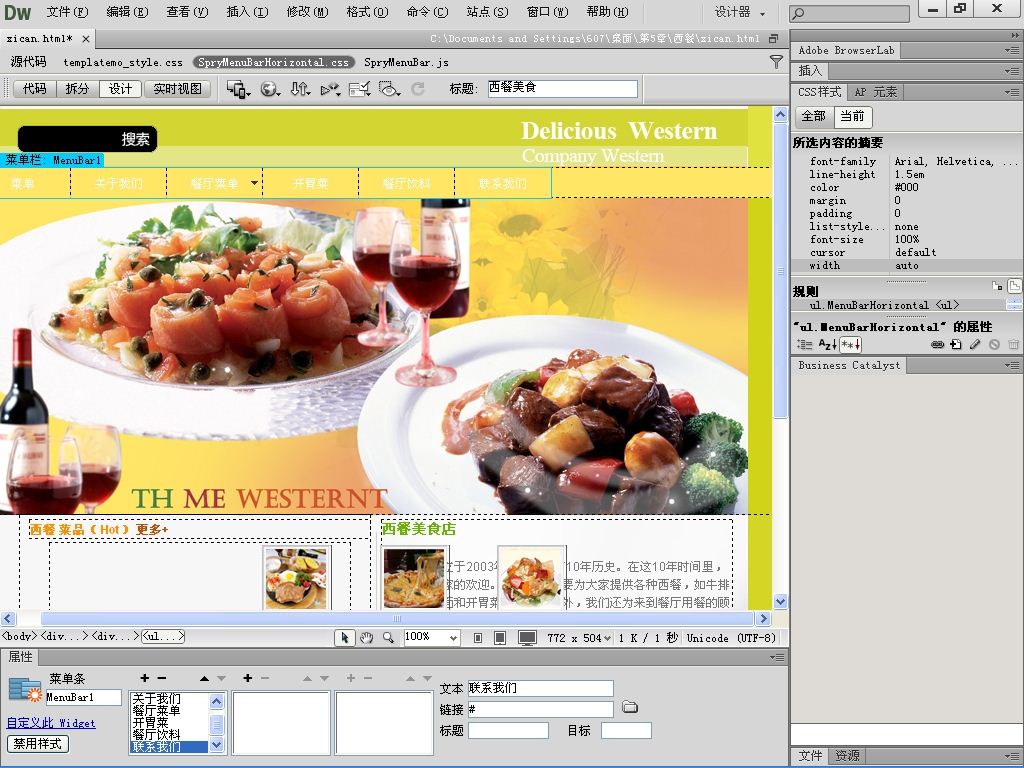The height and width of the screenshot is (768, 1024).
Task: Click <body> tag in tag selector
Action: click(x=20, y=636)
